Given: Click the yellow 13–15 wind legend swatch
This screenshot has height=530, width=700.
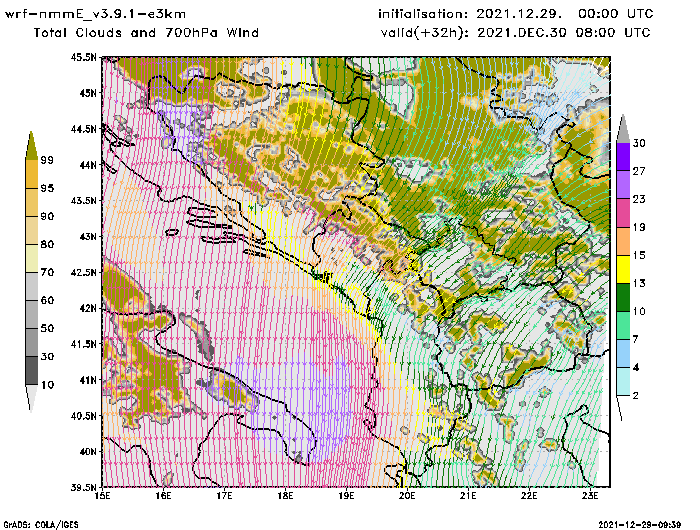Looking at the screenshot, I should pos(623,269).
